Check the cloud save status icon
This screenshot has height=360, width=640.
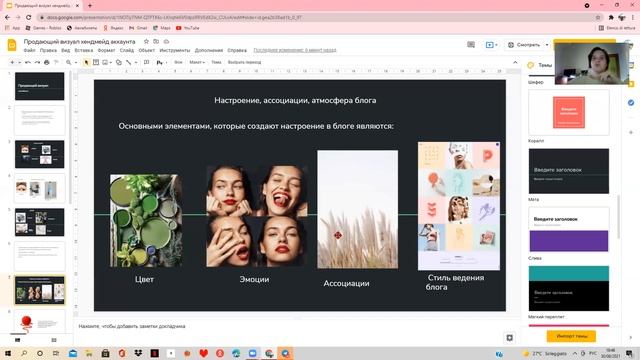tap(166, 42)
